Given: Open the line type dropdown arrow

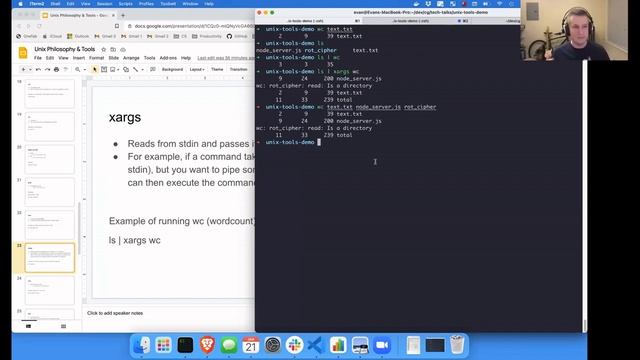Looking at the screenshot, I should pyautogui.click(x=142, y=70).
